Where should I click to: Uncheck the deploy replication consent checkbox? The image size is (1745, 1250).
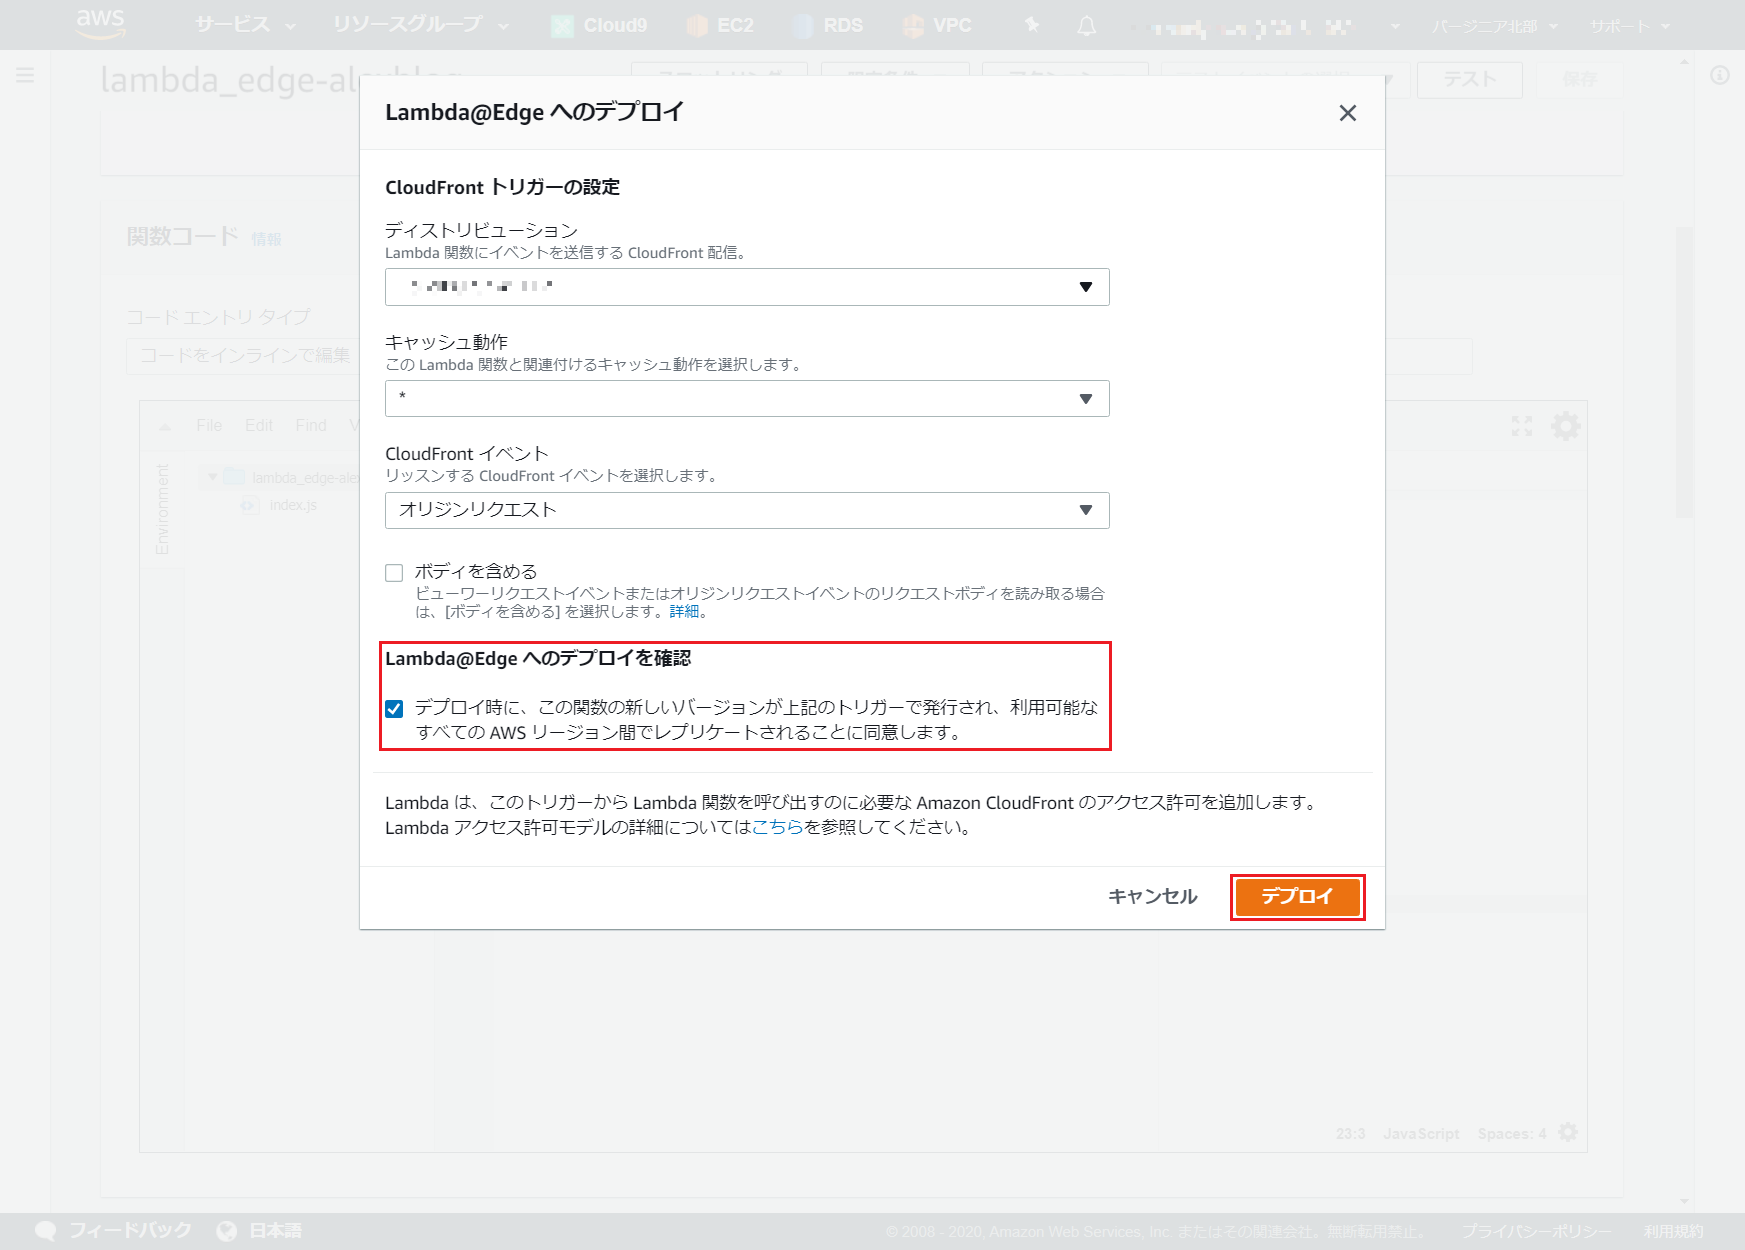pyautogui.click(x=394, y=709)
